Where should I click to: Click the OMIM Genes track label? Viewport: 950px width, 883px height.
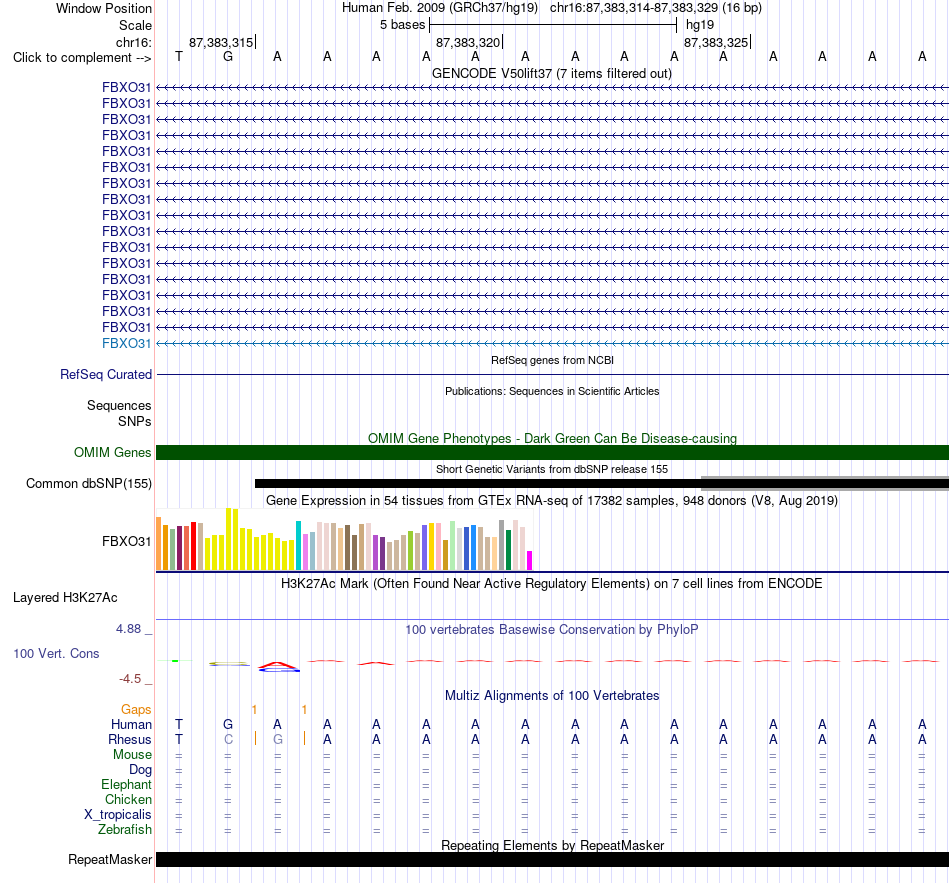pyautogui.click(x=112, y=453)
